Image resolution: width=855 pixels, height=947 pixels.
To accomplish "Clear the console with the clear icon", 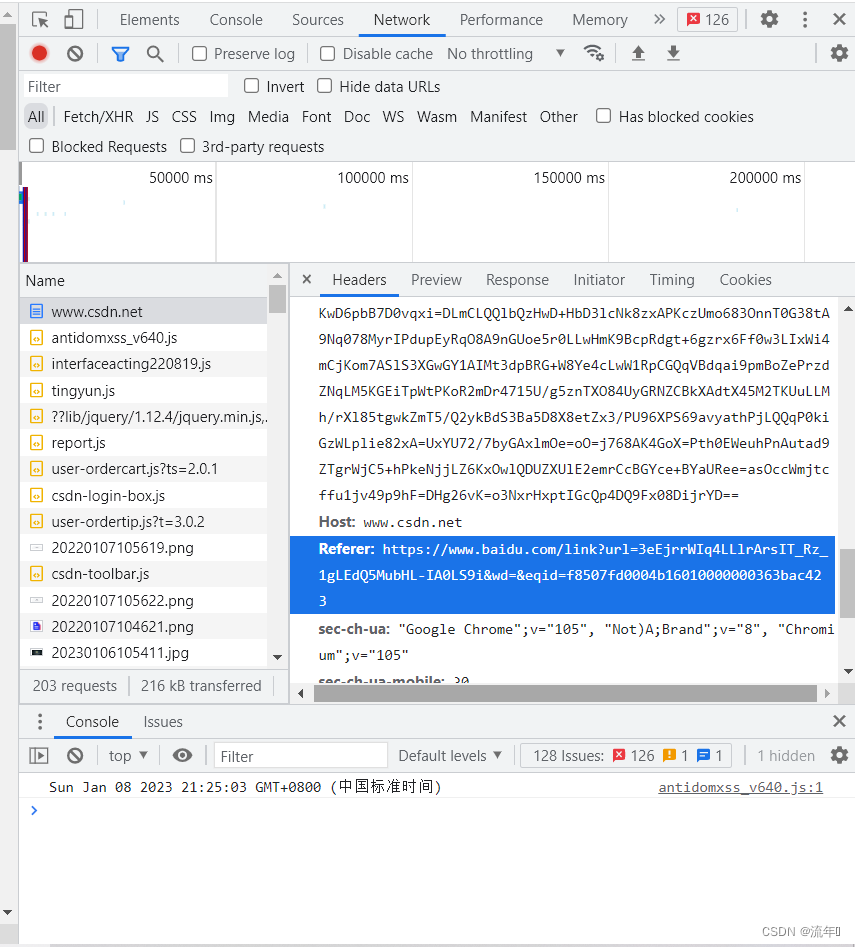I will pos(75,756).
